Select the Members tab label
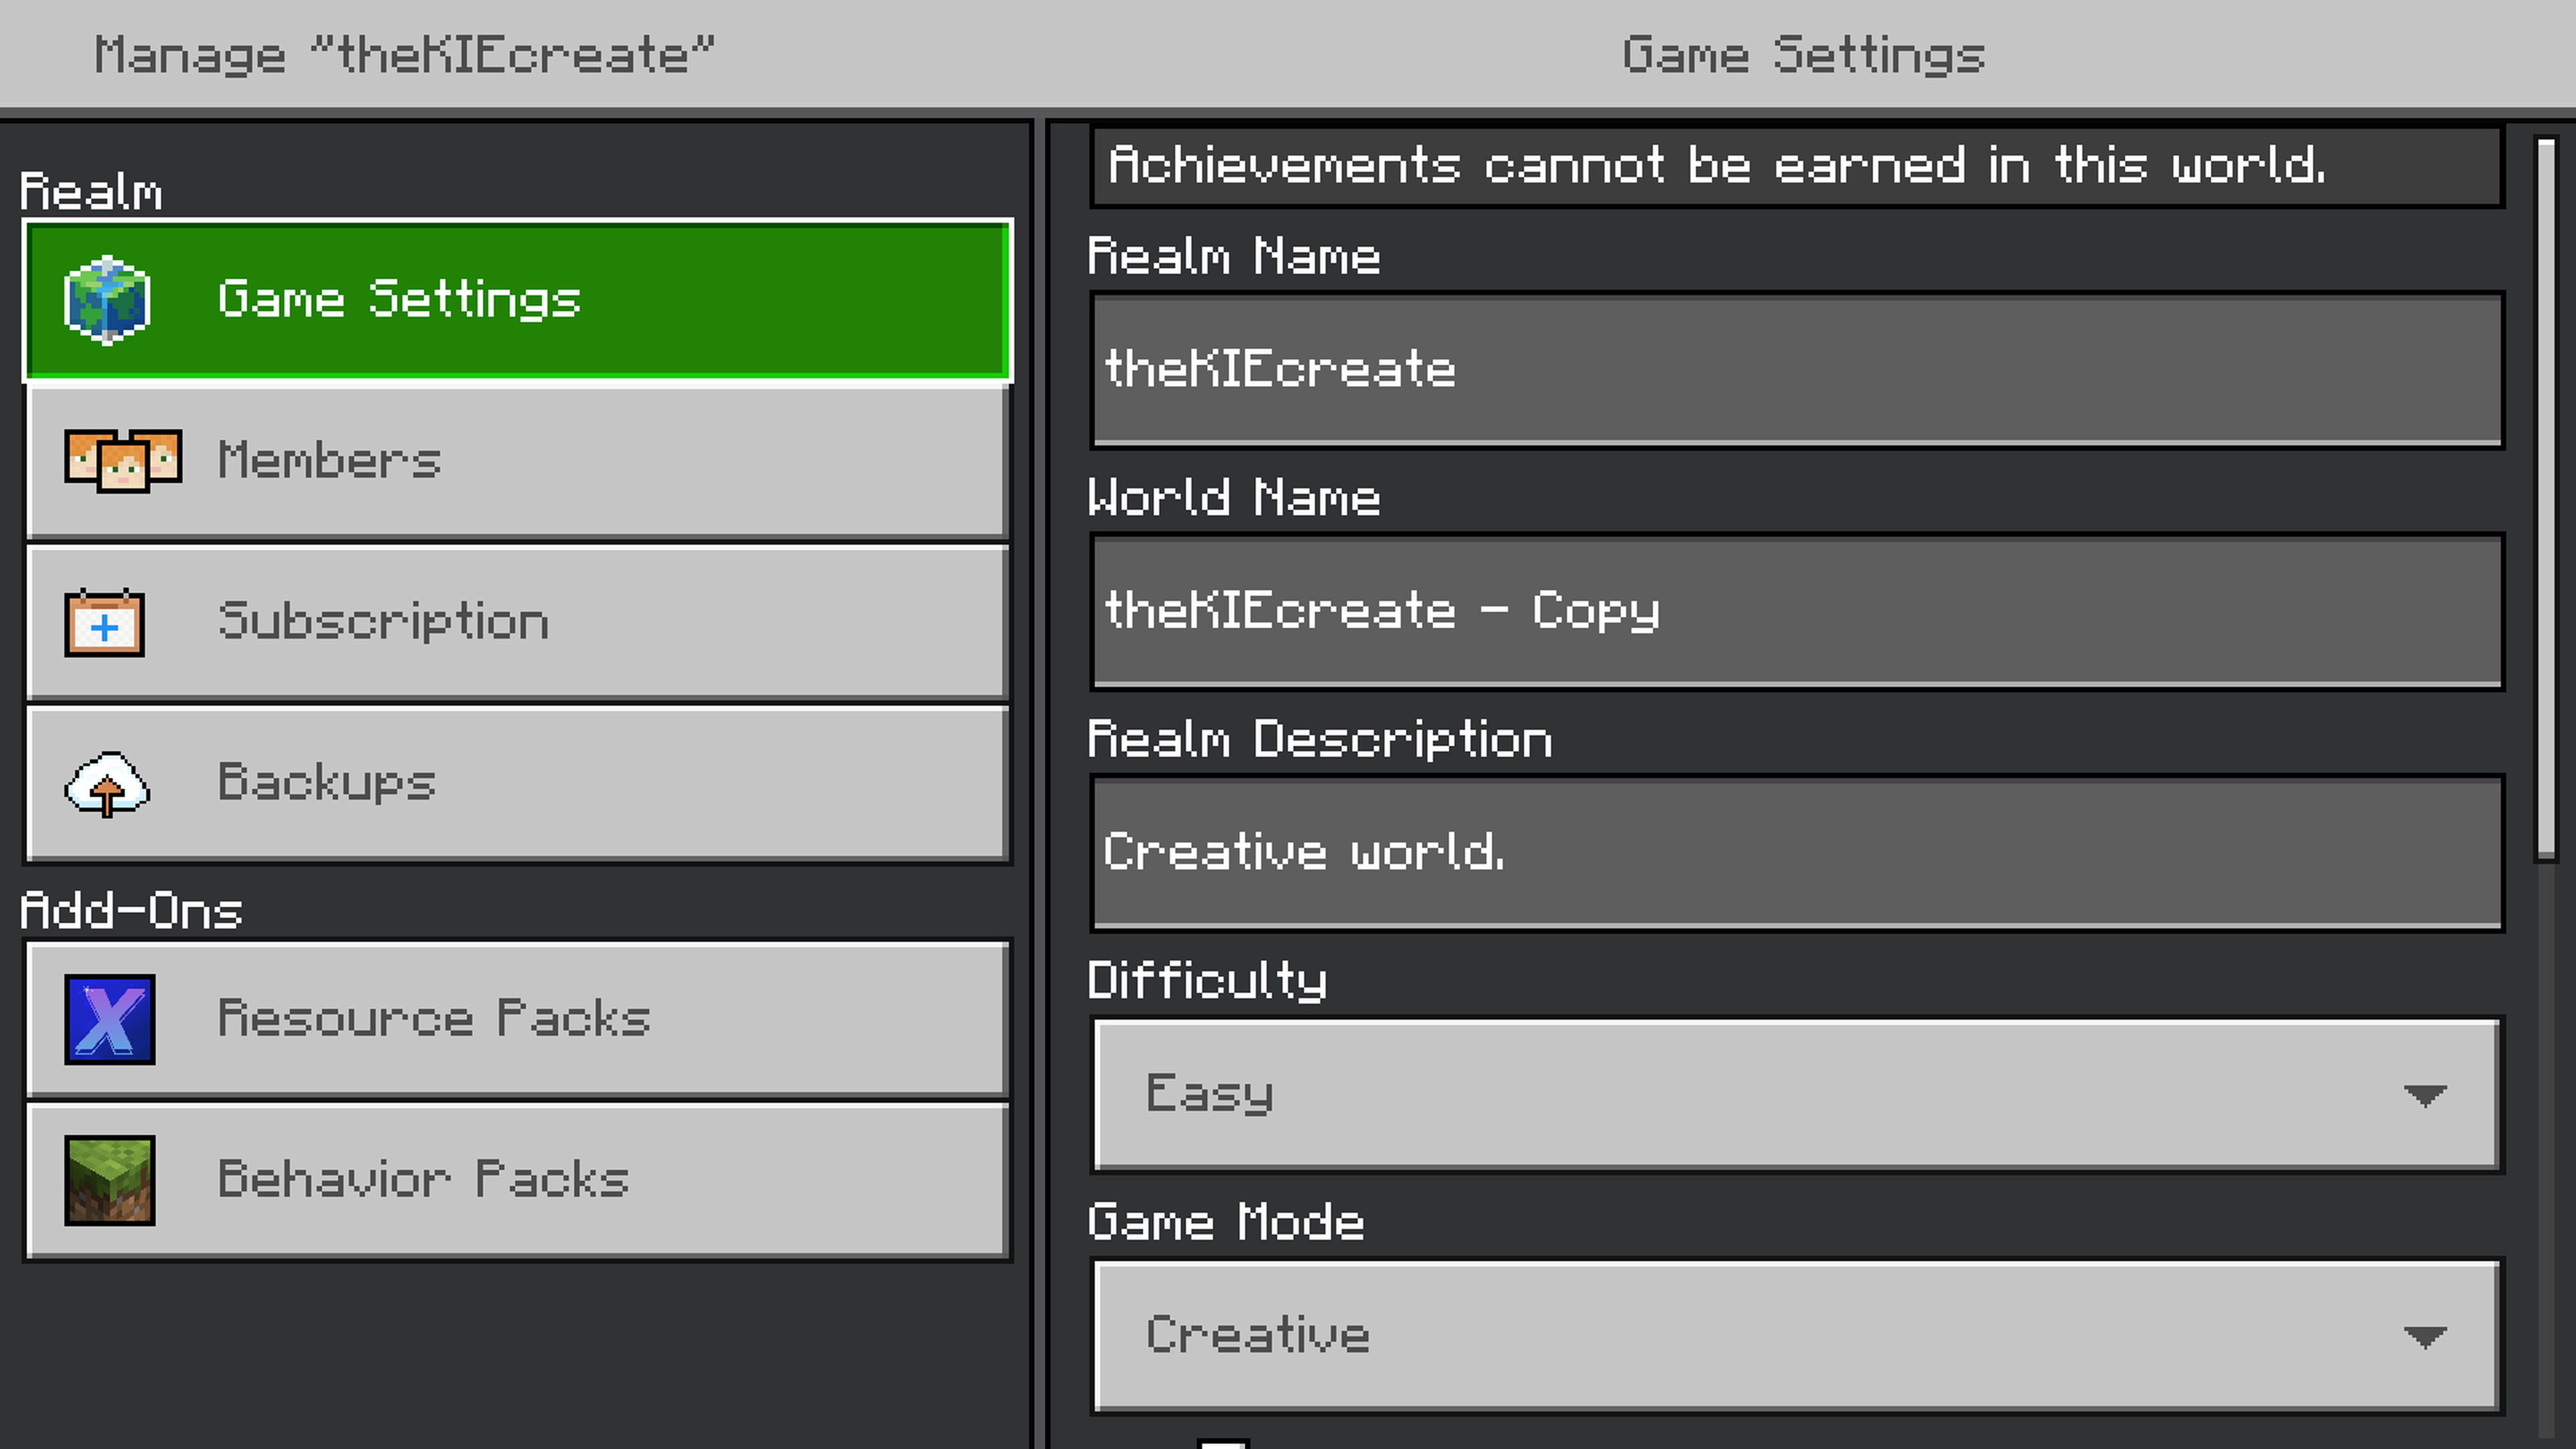 (x=329, y=461)
